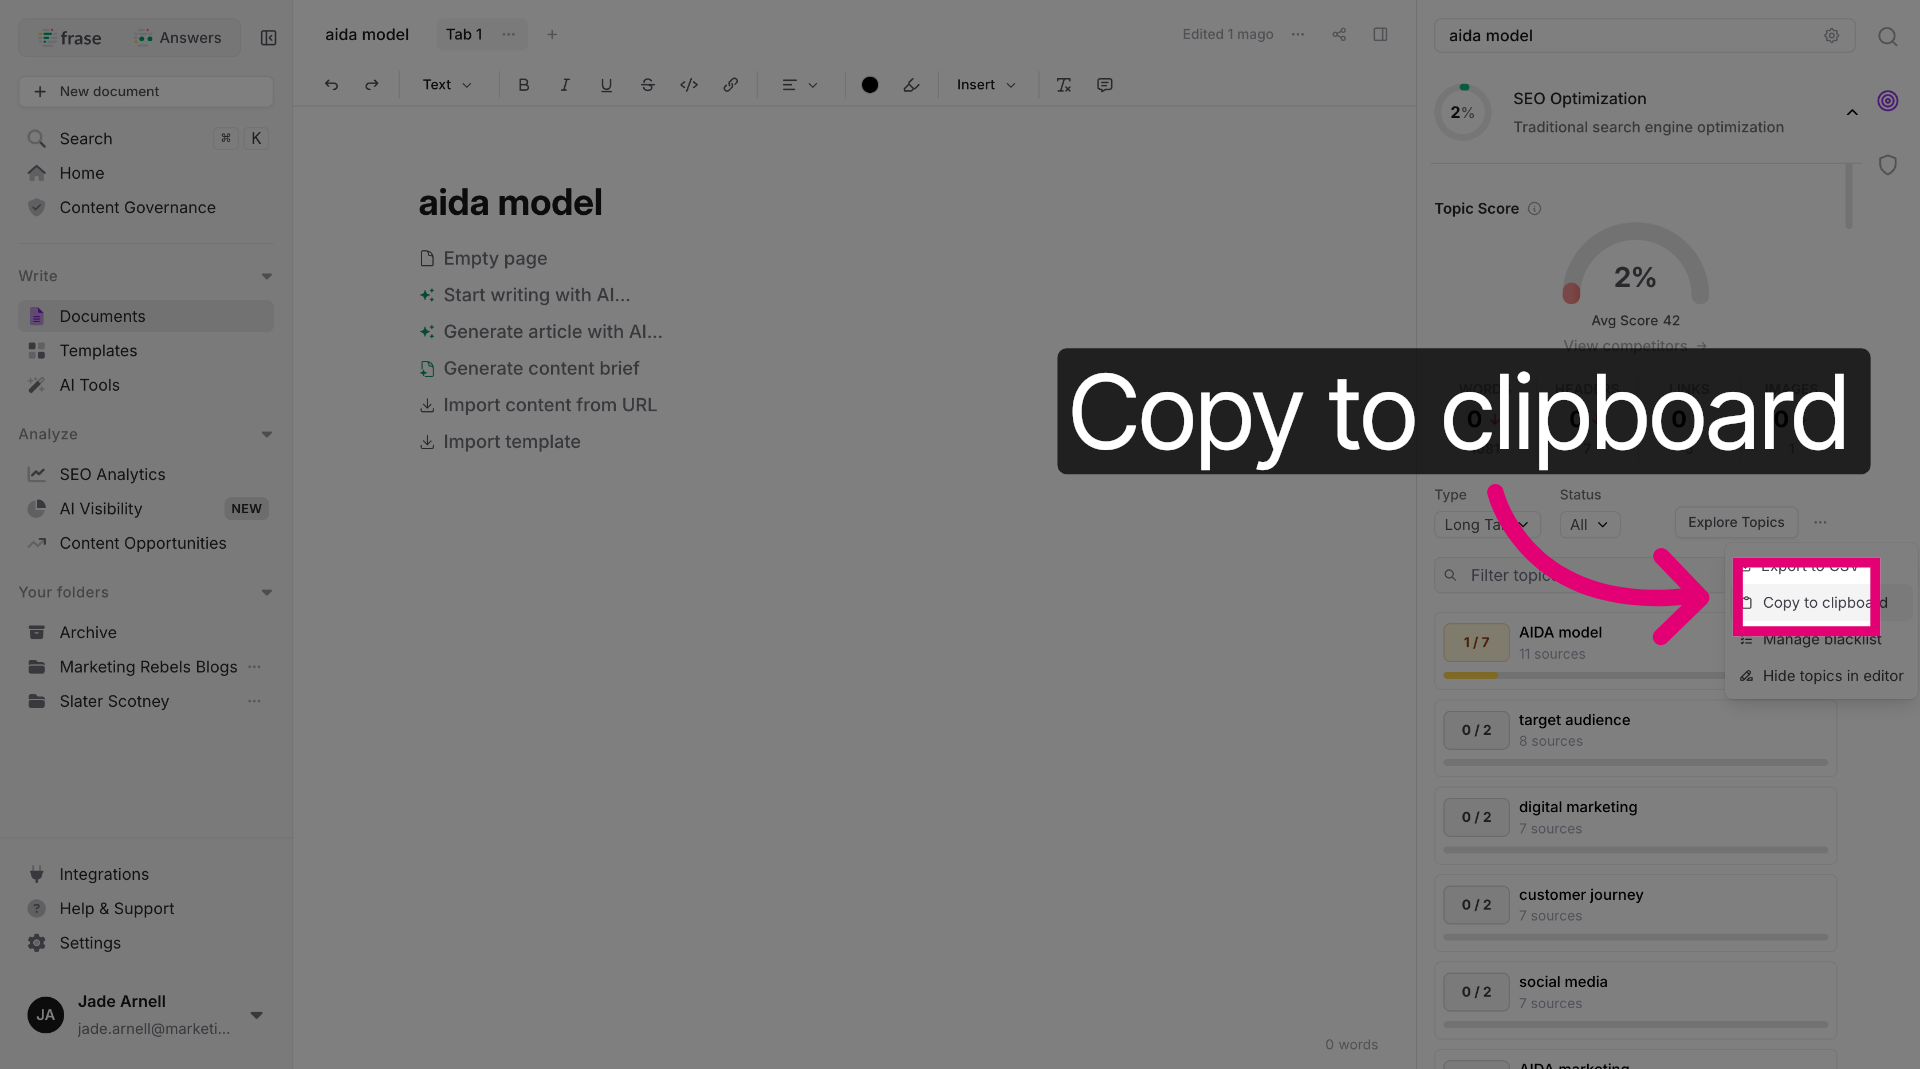Image resolution: width=1920 pixels, height=1069 pixels.
Task: Open Content Governance
Action: [x=146, y=207]
